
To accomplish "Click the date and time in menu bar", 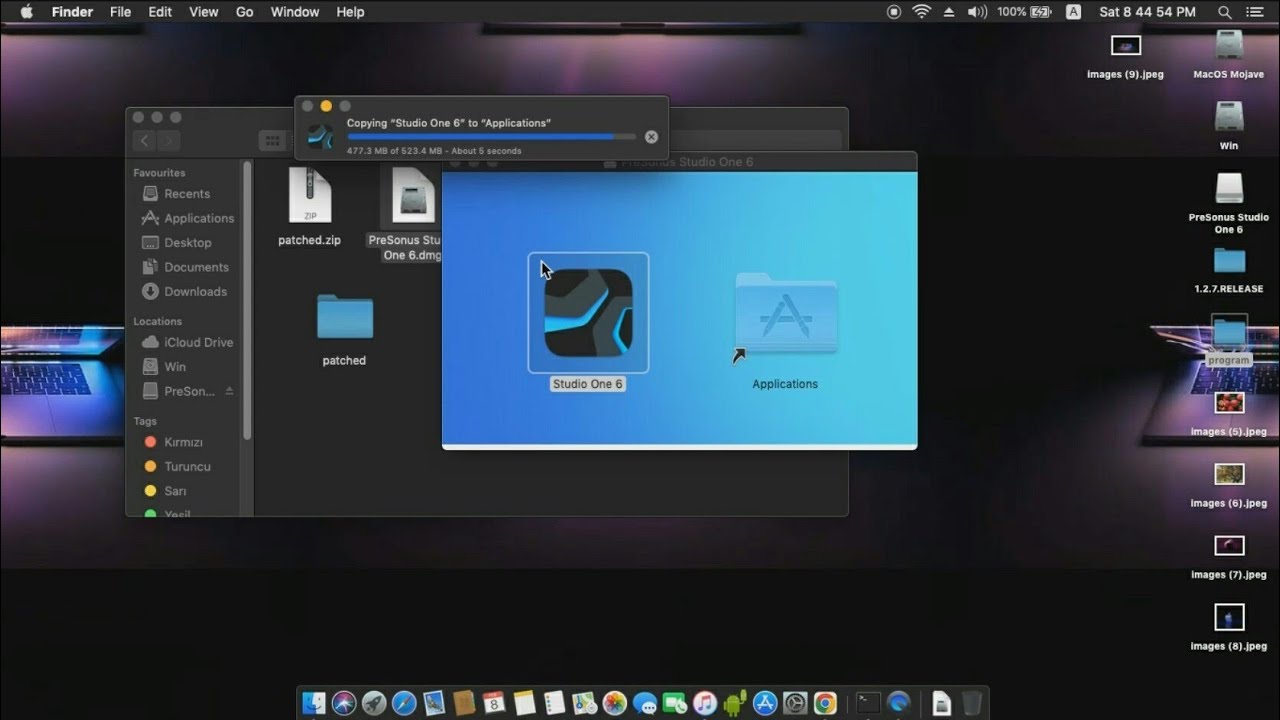I will 1147,12.
